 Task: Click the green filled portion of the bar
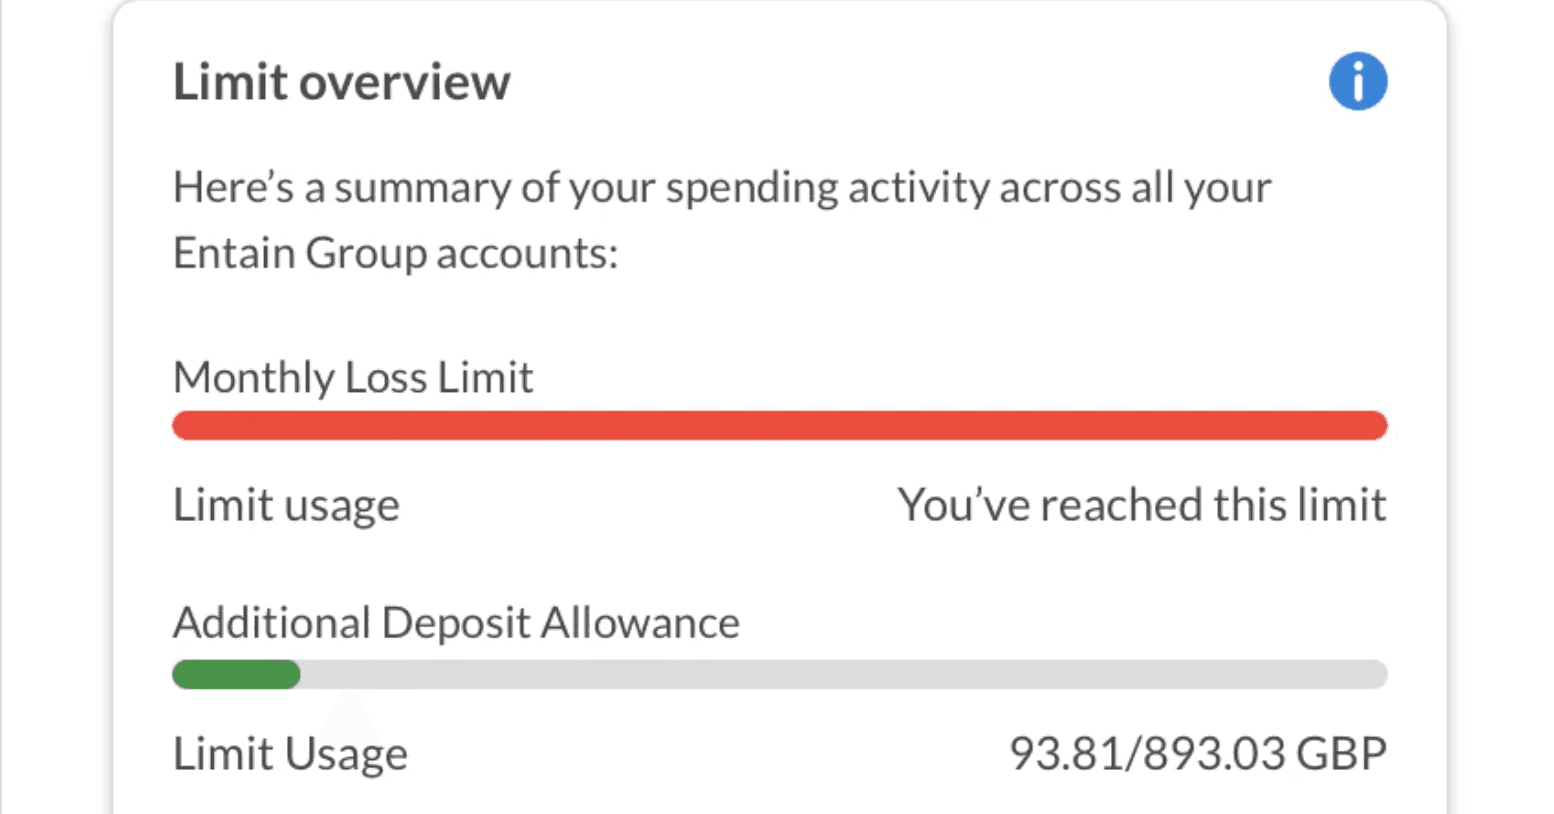click(x=235, y=674)
